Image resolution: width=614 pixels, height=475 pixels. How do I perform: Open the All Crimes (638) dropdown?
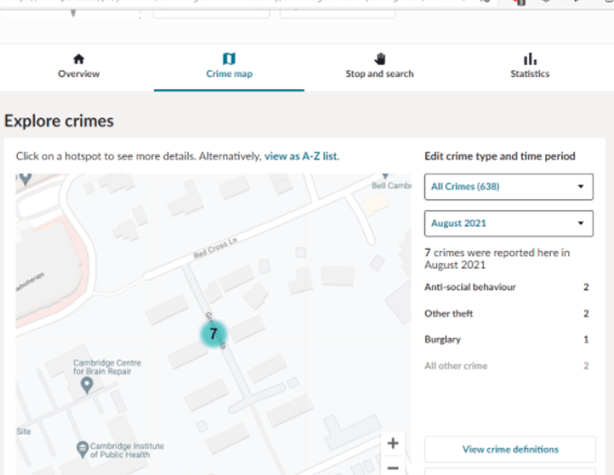click(x=509, y=187)
